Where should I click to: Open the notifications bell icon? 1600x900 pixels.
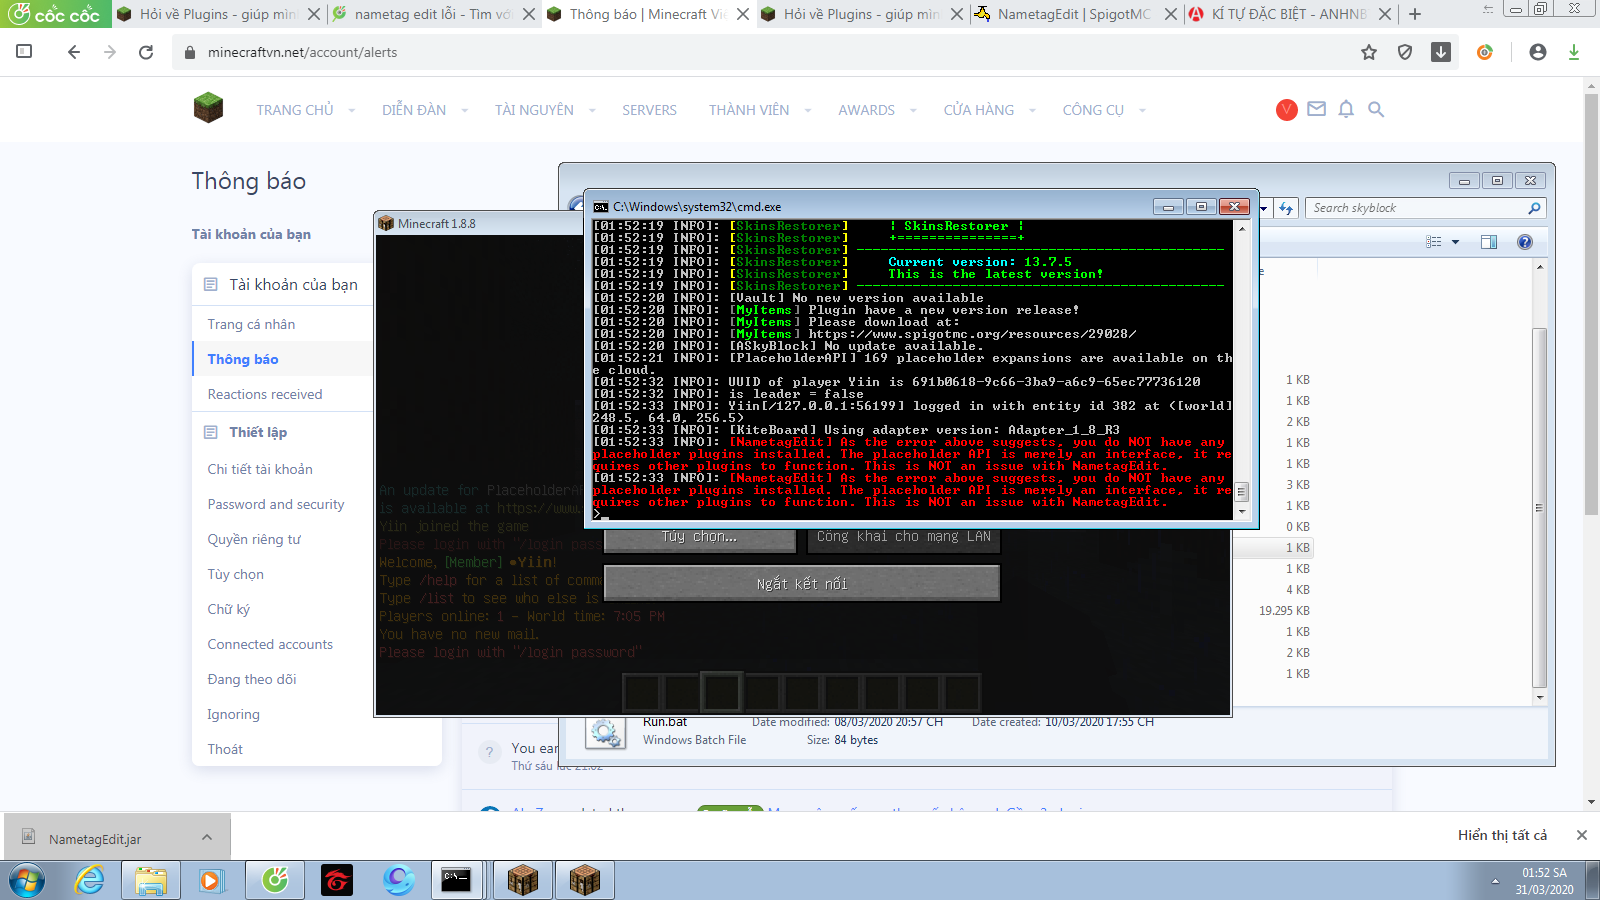[x=1346, y=109]
